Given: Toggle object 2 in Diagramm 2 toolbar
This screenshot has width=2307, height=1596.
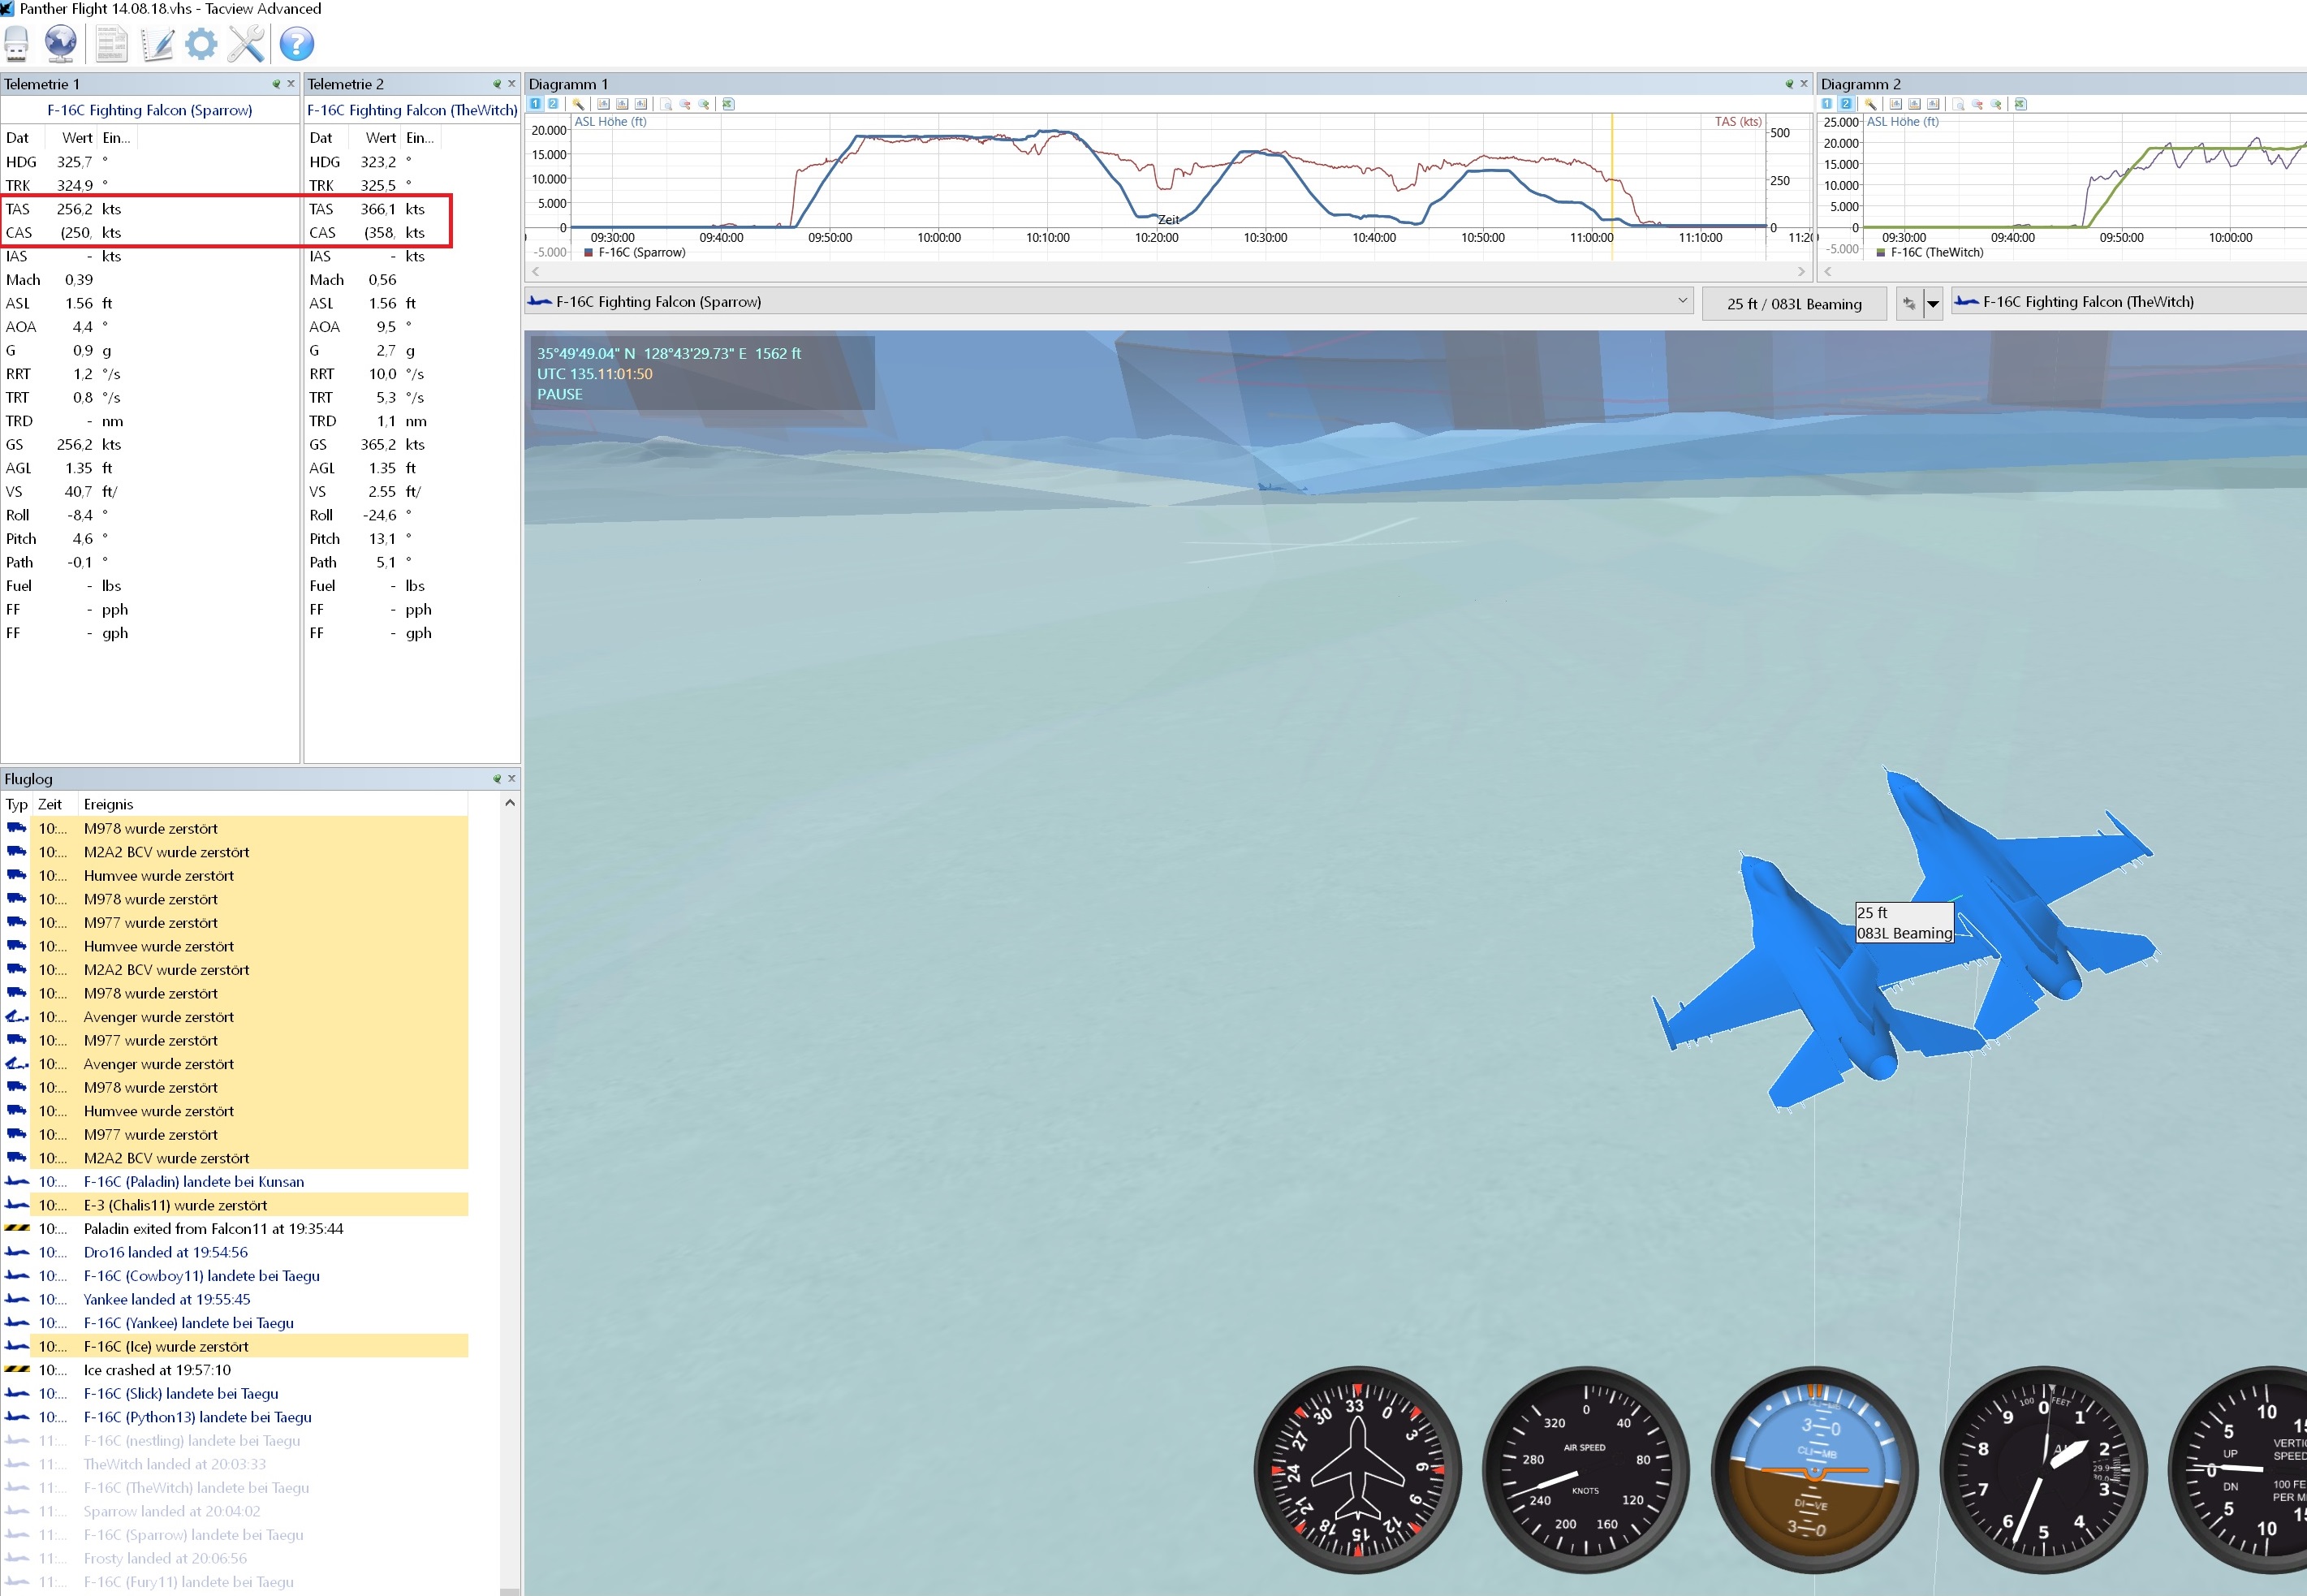Looking at the screenshot, I should pos(1846,104).
